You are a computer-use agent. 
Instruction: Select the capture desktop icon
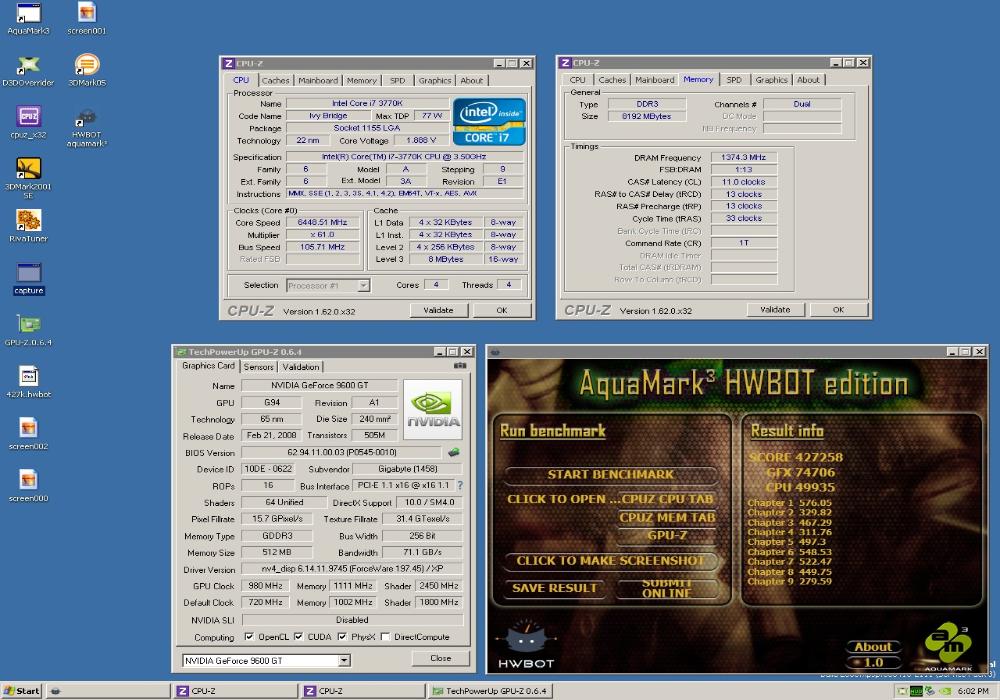coord(28,279)
